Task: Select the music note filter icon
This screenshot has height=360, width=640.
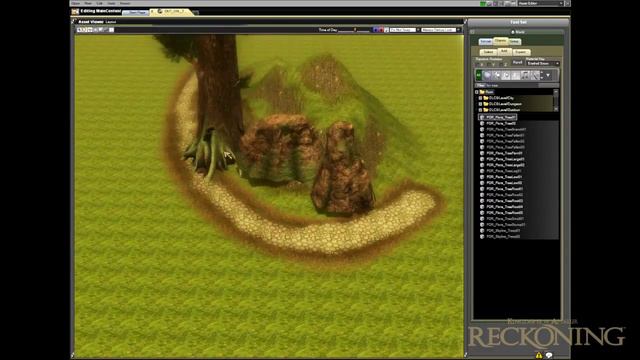Action: [x=526, y=75]
